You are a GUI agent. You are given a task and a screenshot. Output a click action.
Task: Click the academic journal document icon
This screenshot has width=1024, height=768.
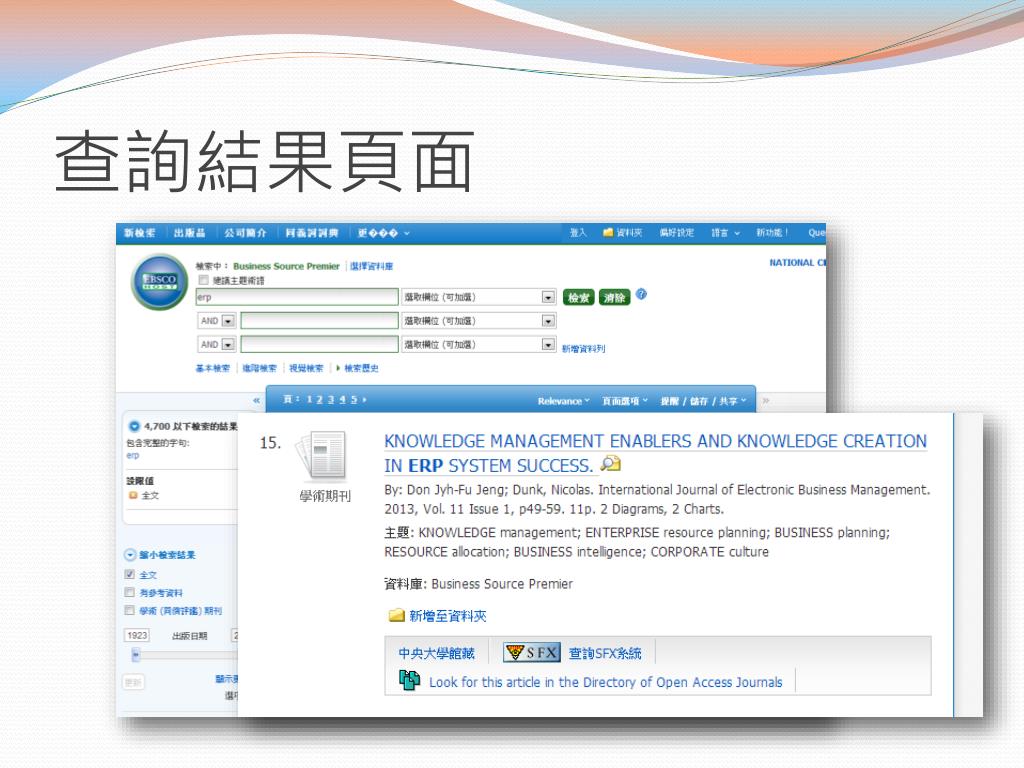[x=321, y=456]
